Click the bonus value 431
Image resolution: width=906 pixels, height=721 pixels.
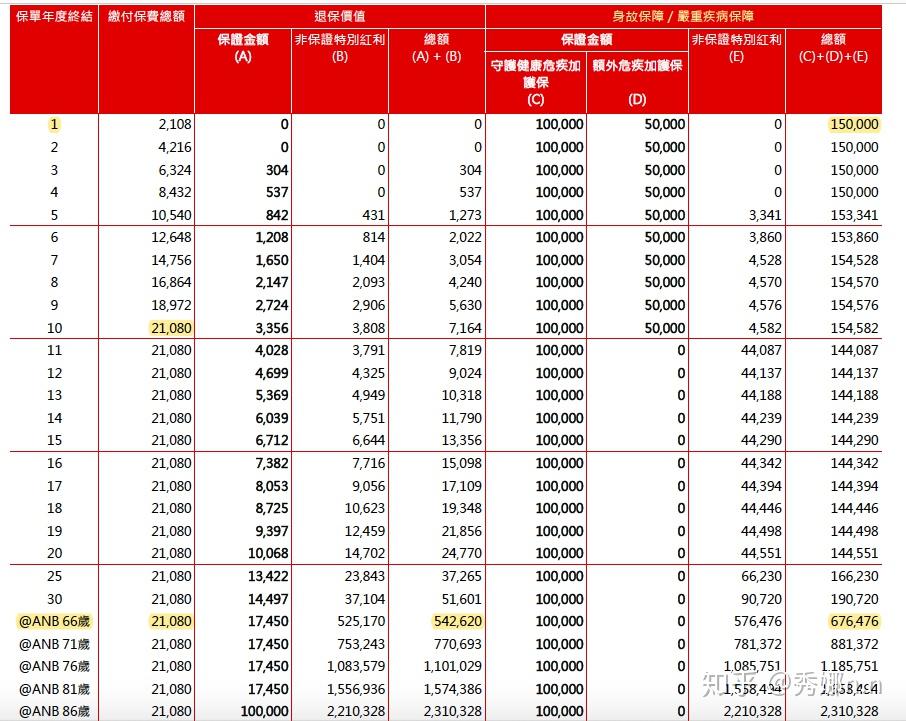pos(373,215)
